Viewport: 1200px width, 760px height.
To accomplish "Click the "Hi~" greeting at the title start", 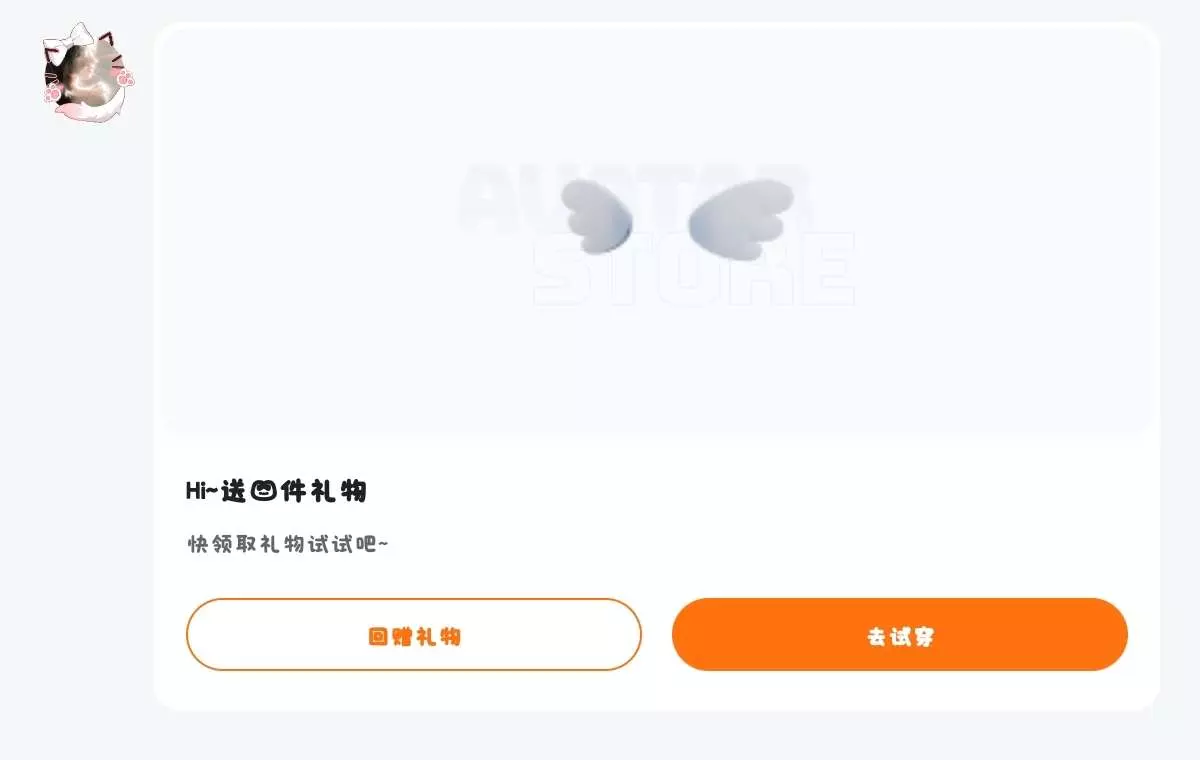I will 202,491.
